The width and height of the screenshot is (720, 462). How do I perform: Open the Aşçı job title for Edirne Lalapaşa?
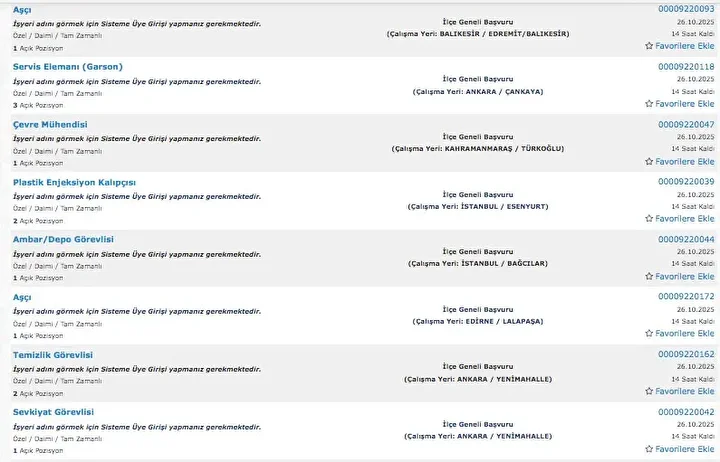(x=22, y=298)
